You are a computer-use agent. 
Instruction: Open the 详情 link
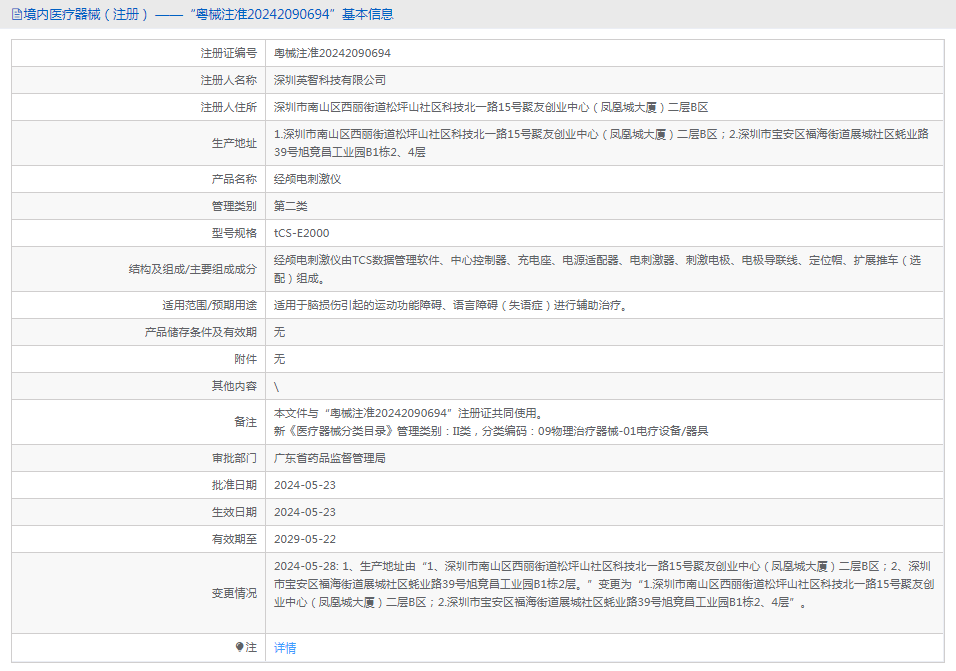[x=285, y=648]
